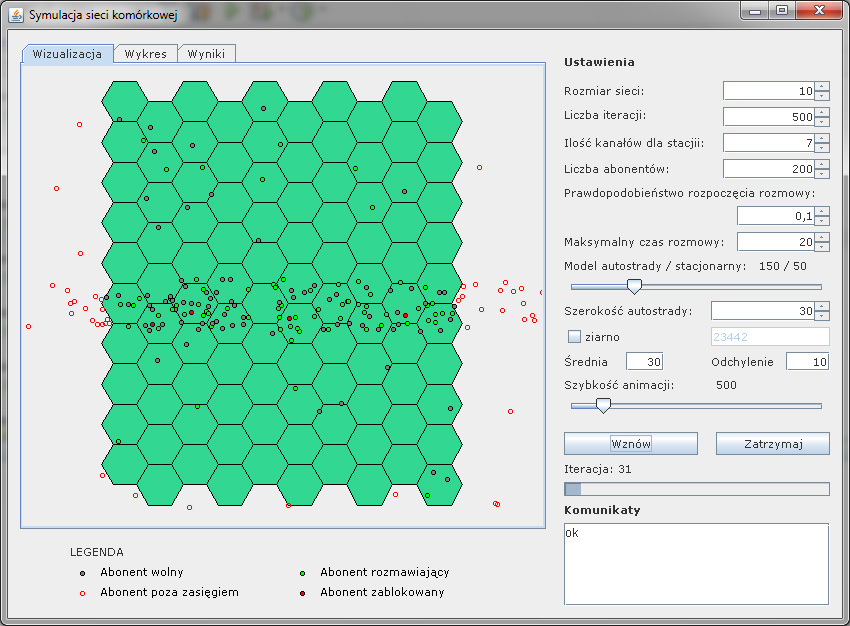The height and width of the screenshot is (626, 850).
Task: Click the gray 'Abonent wolny' legend dot
Action: click(x=83, y=573)
